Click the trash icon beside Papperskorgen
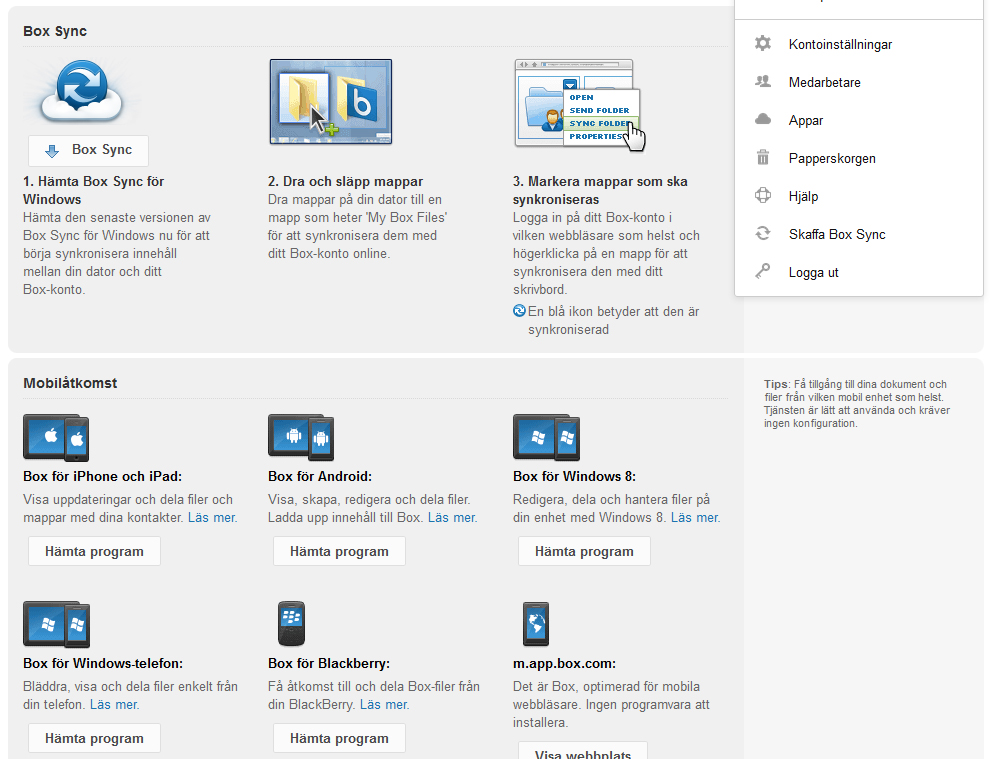Viewport: 1002px width, 759px height. coord(763,157)
